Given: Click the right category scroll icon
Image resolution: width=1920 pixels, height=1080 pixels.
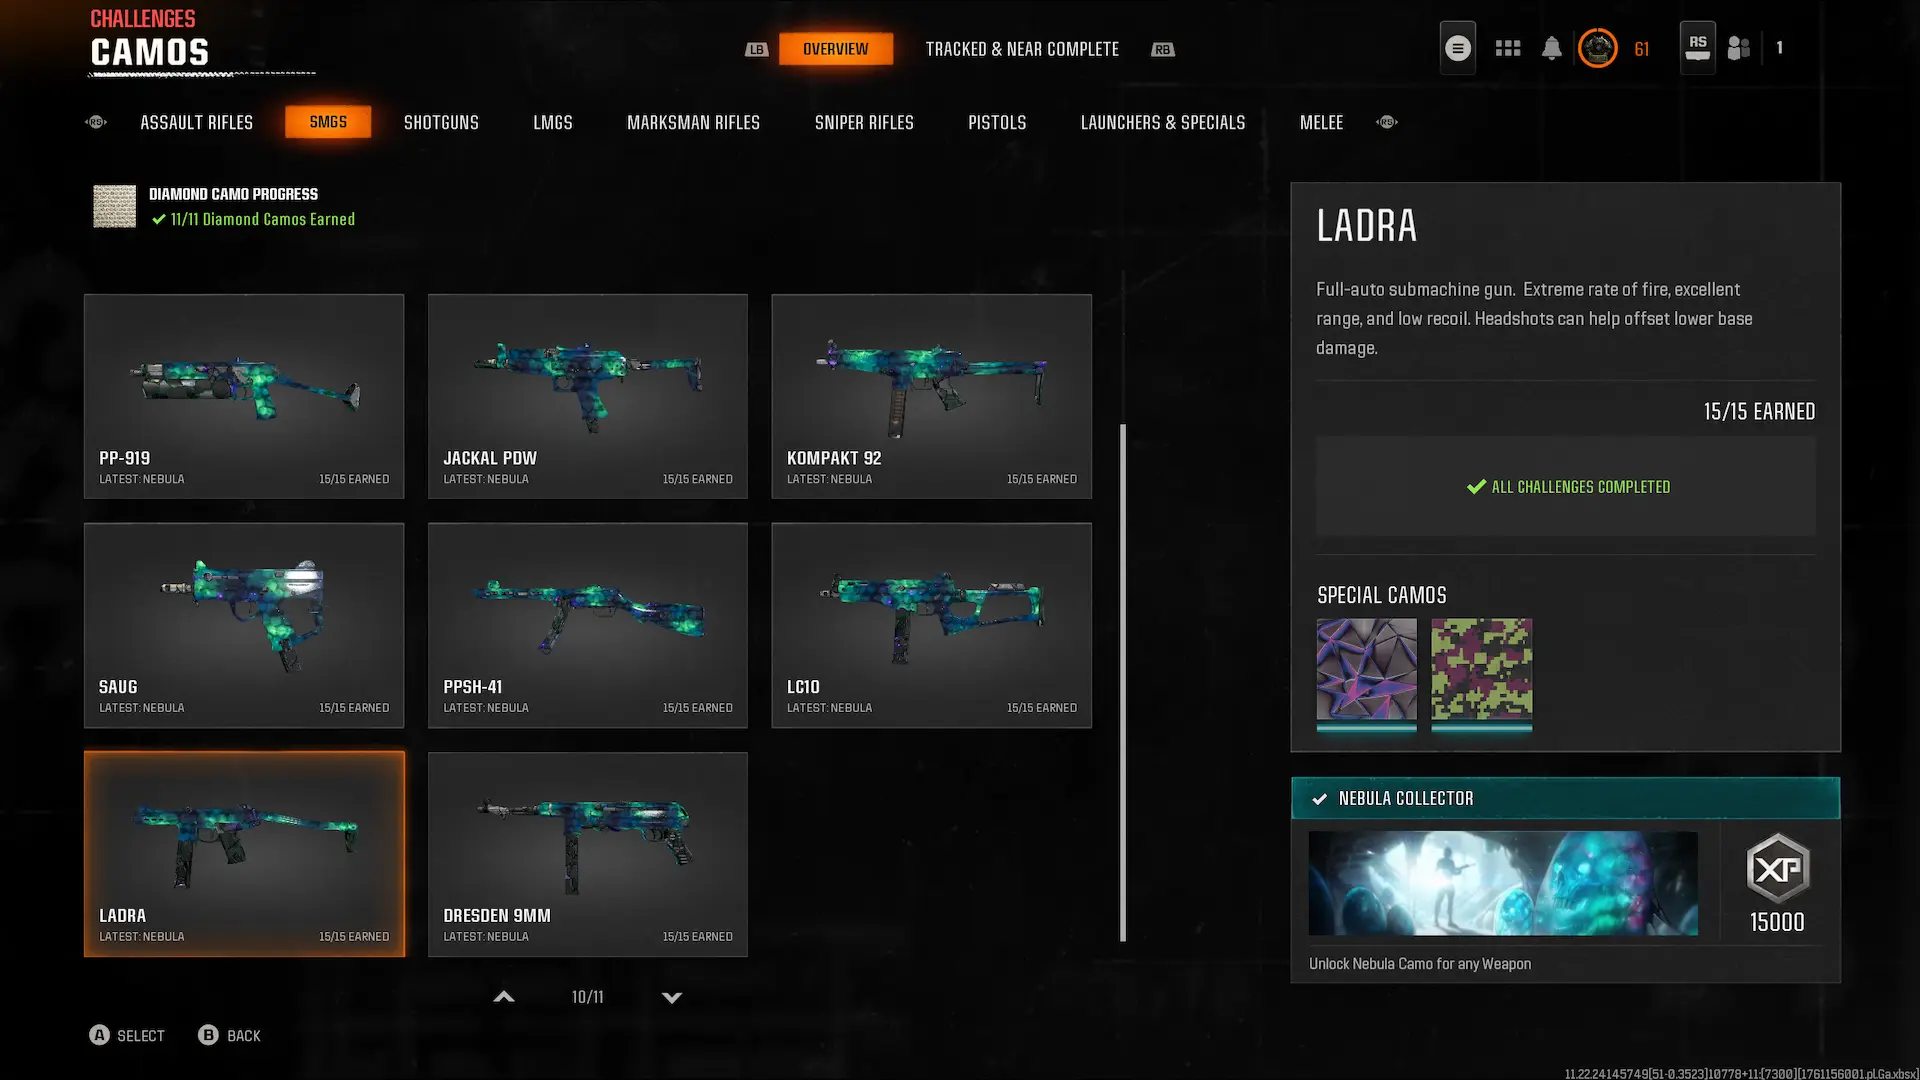Looking at the screenshot, I should (x=1387, y=122).
